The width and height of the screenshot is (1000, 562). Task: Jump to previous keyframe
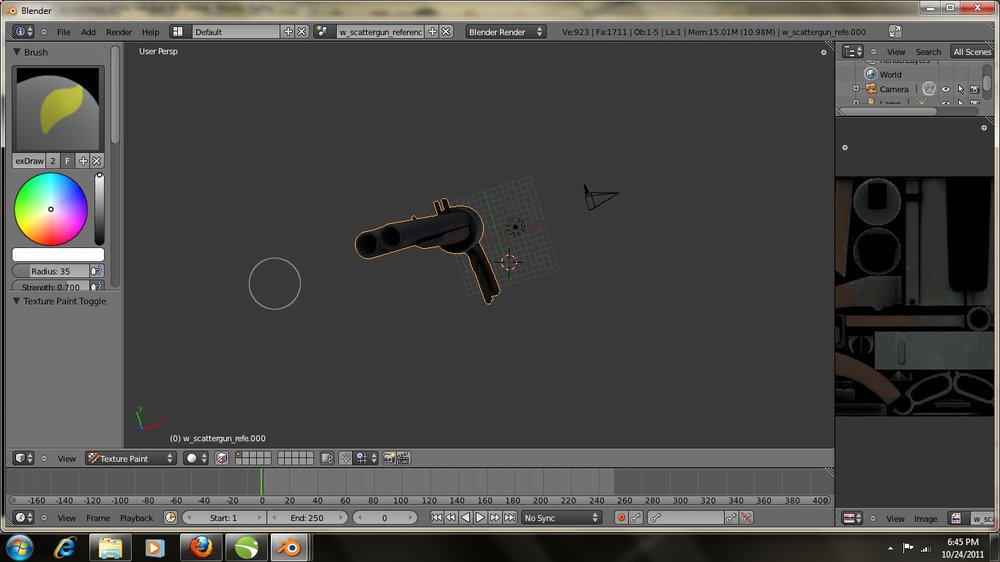click(451, 518)
